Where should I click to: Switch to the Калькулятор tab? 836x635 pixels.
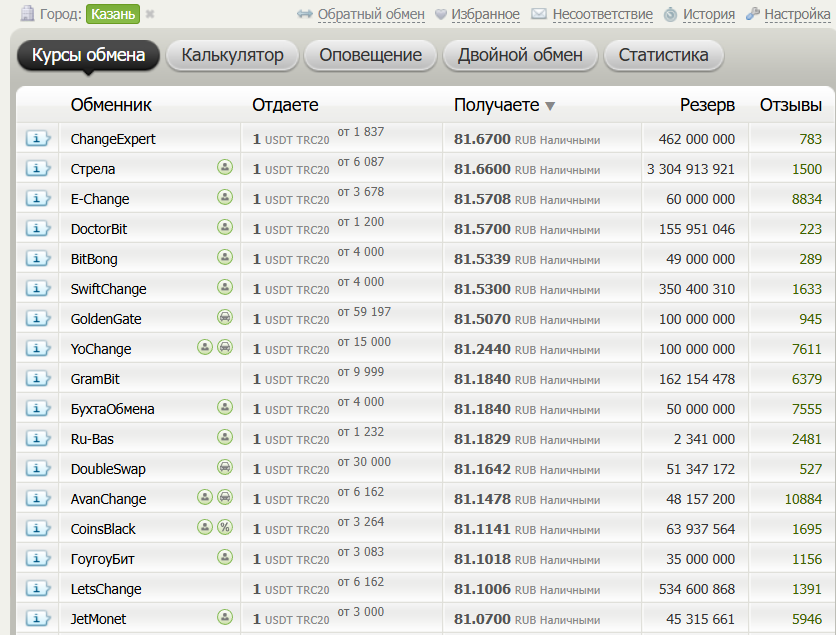tap(232, 55)
